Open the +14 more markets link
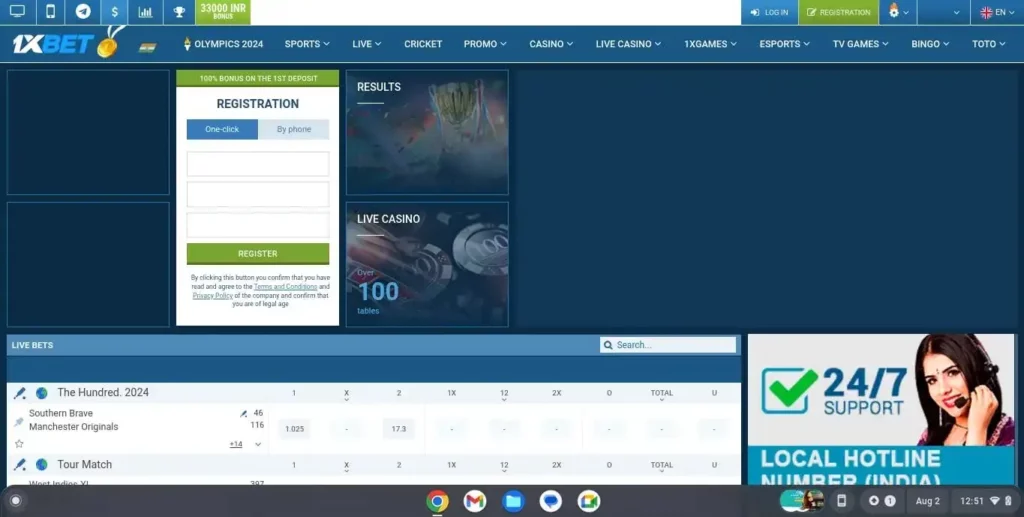Screen dimensions: 1024x517 coord(236,445)
